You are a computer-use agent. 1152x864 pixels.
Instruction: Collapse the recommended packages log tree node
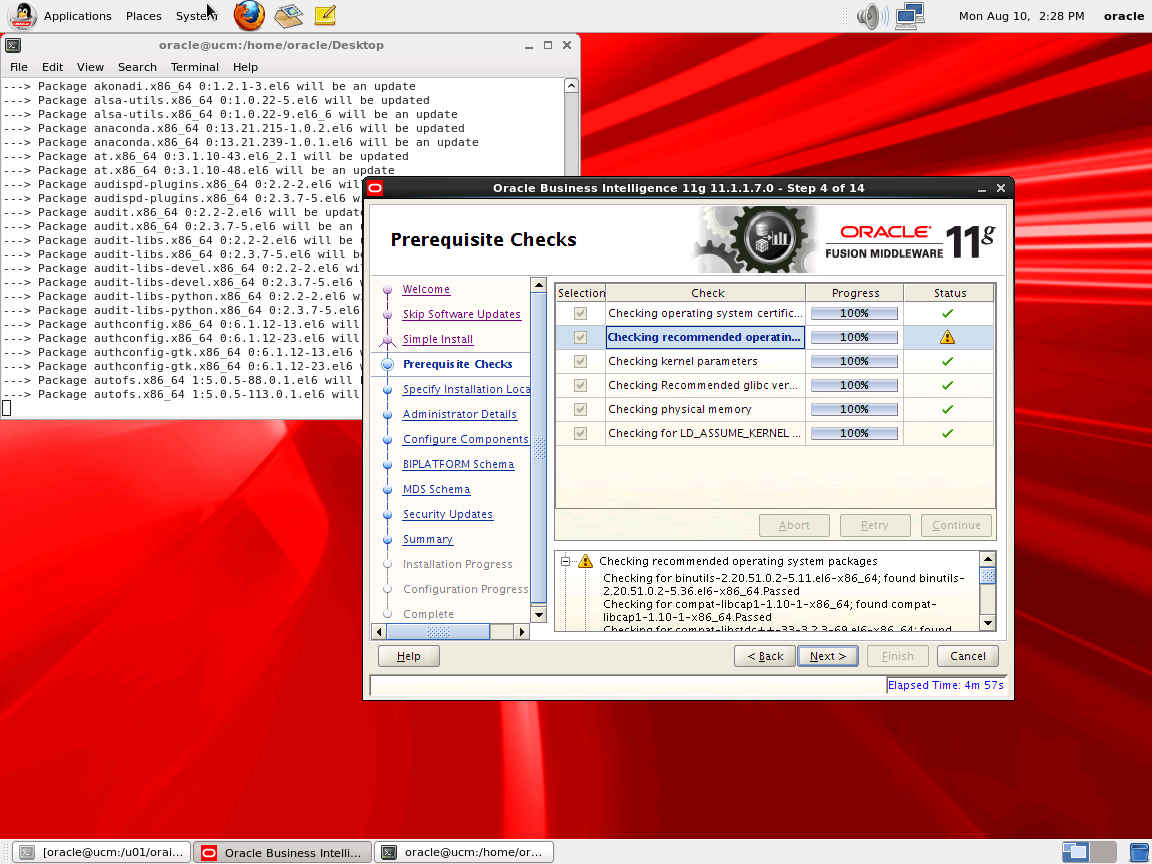566,561
